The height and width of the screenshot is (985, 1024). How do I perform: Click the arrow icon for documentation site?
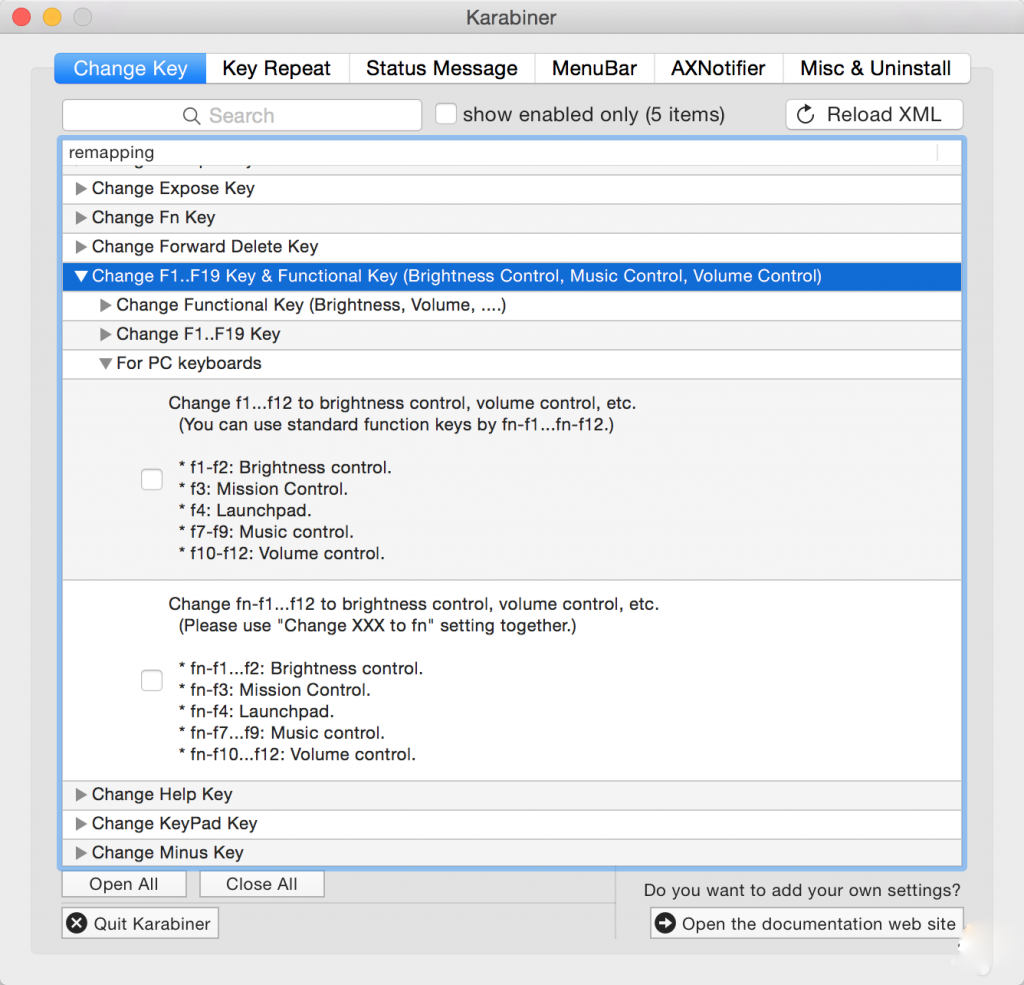pyautogui.click(x=665, y=924)
